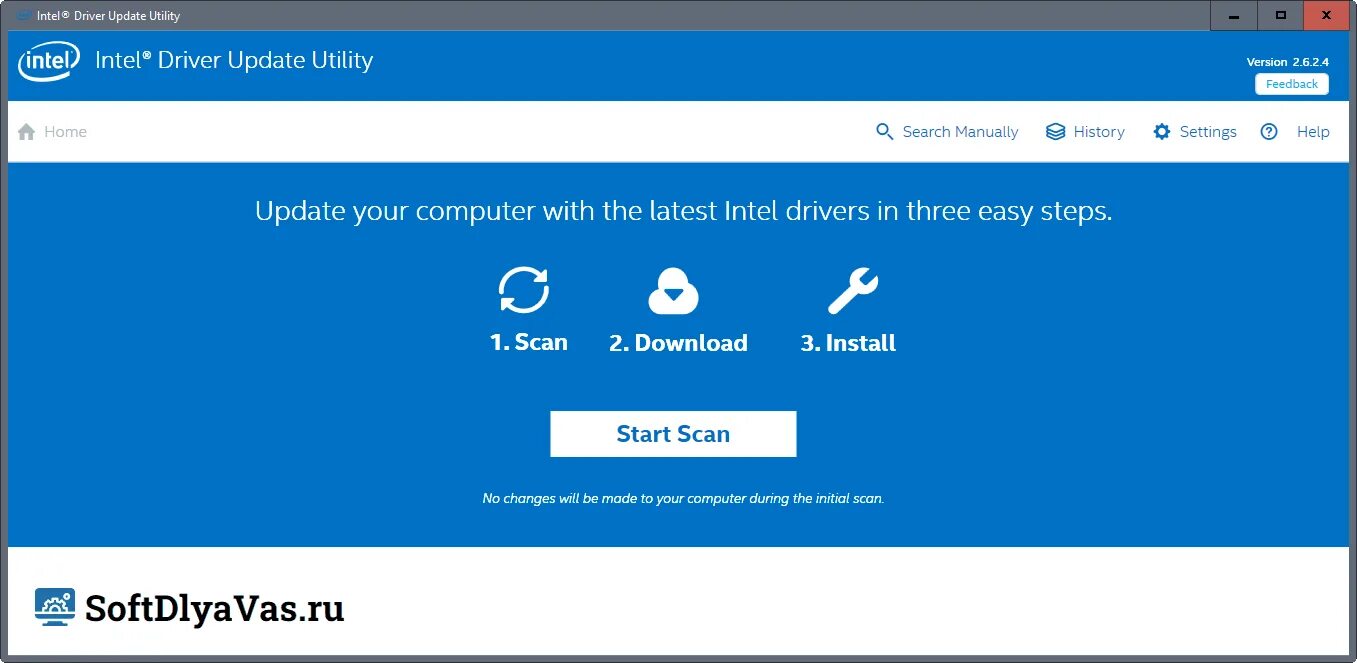Send Feedback via the Feedback button
1357x663 pixels.
click(x=1292, y=84)
